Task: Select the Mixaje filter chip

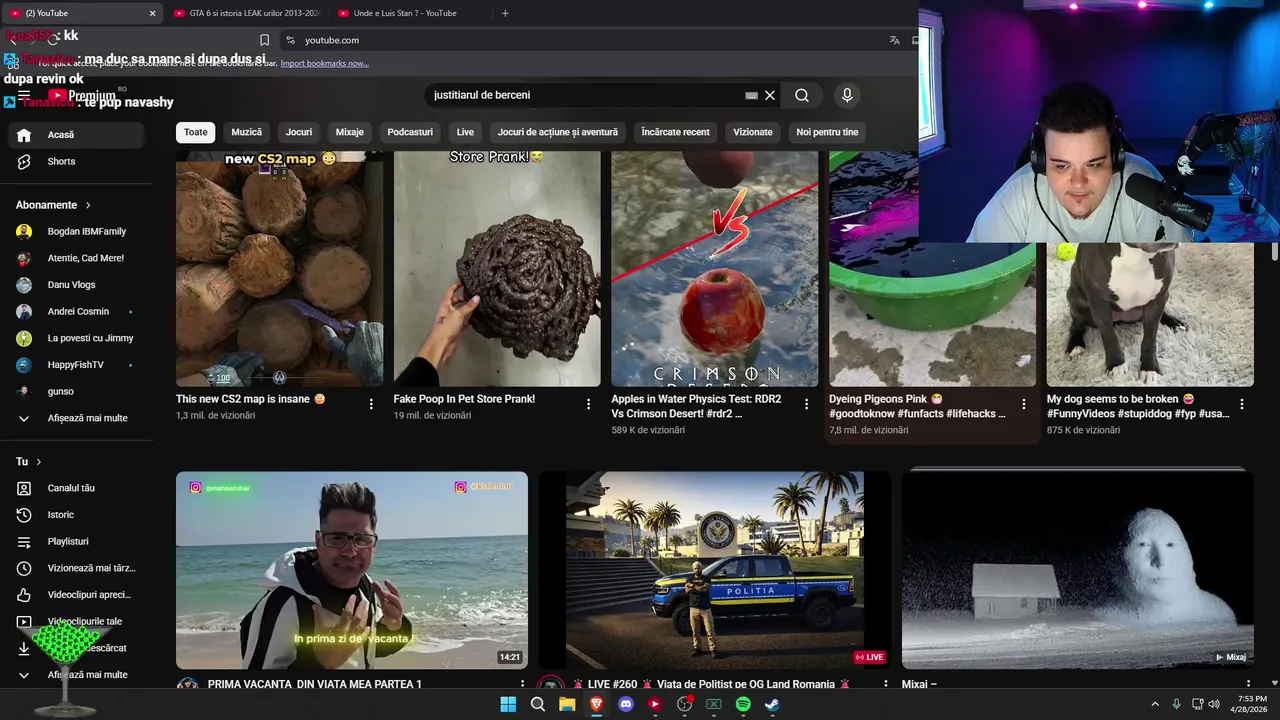Action: tap(350, 132)
